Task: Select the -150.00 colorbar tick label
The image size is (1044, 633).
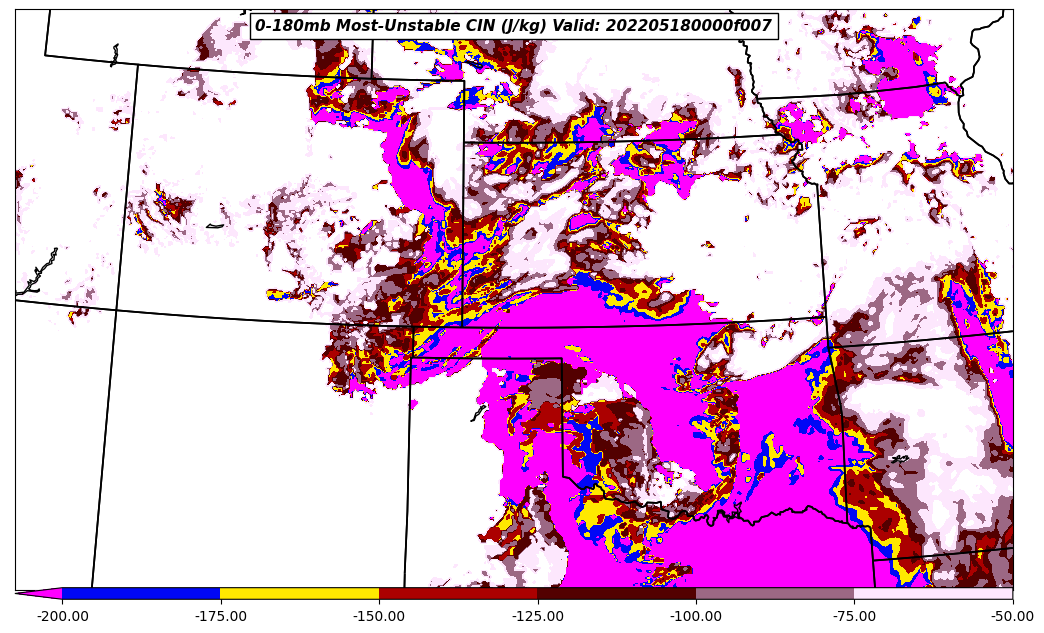Action: (379, 616)
